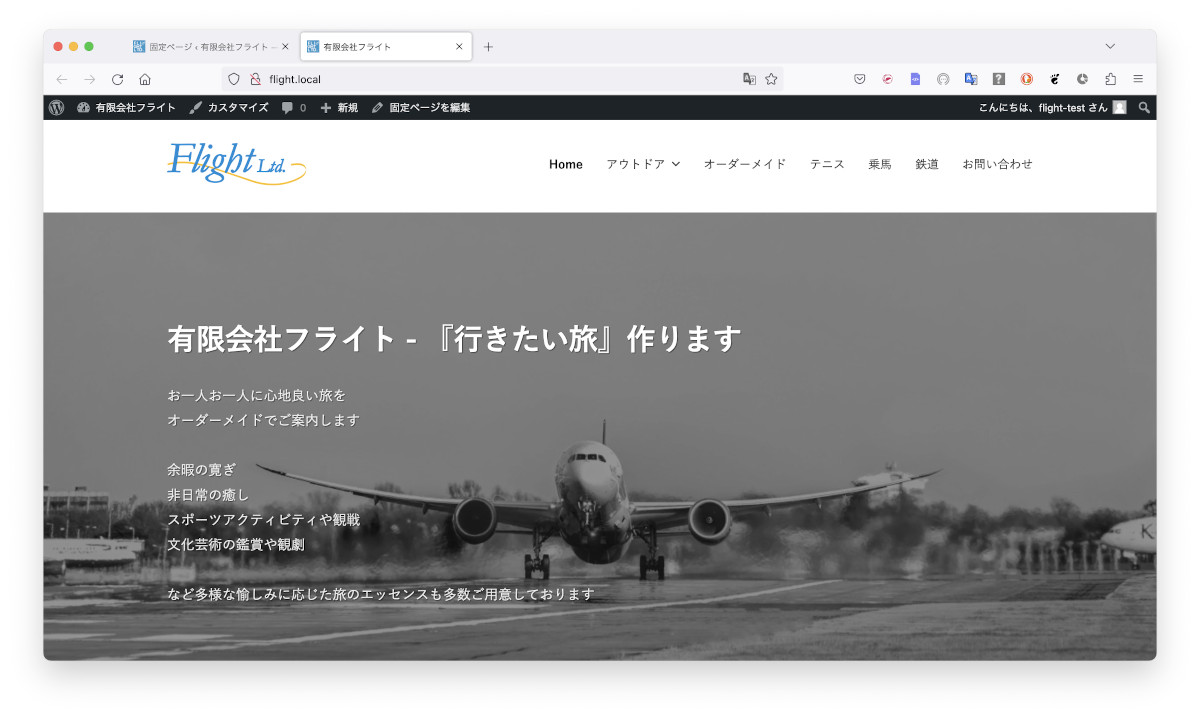Expand the アウトドア submenu arrow

pyautogui.click(x=676, y=164)
